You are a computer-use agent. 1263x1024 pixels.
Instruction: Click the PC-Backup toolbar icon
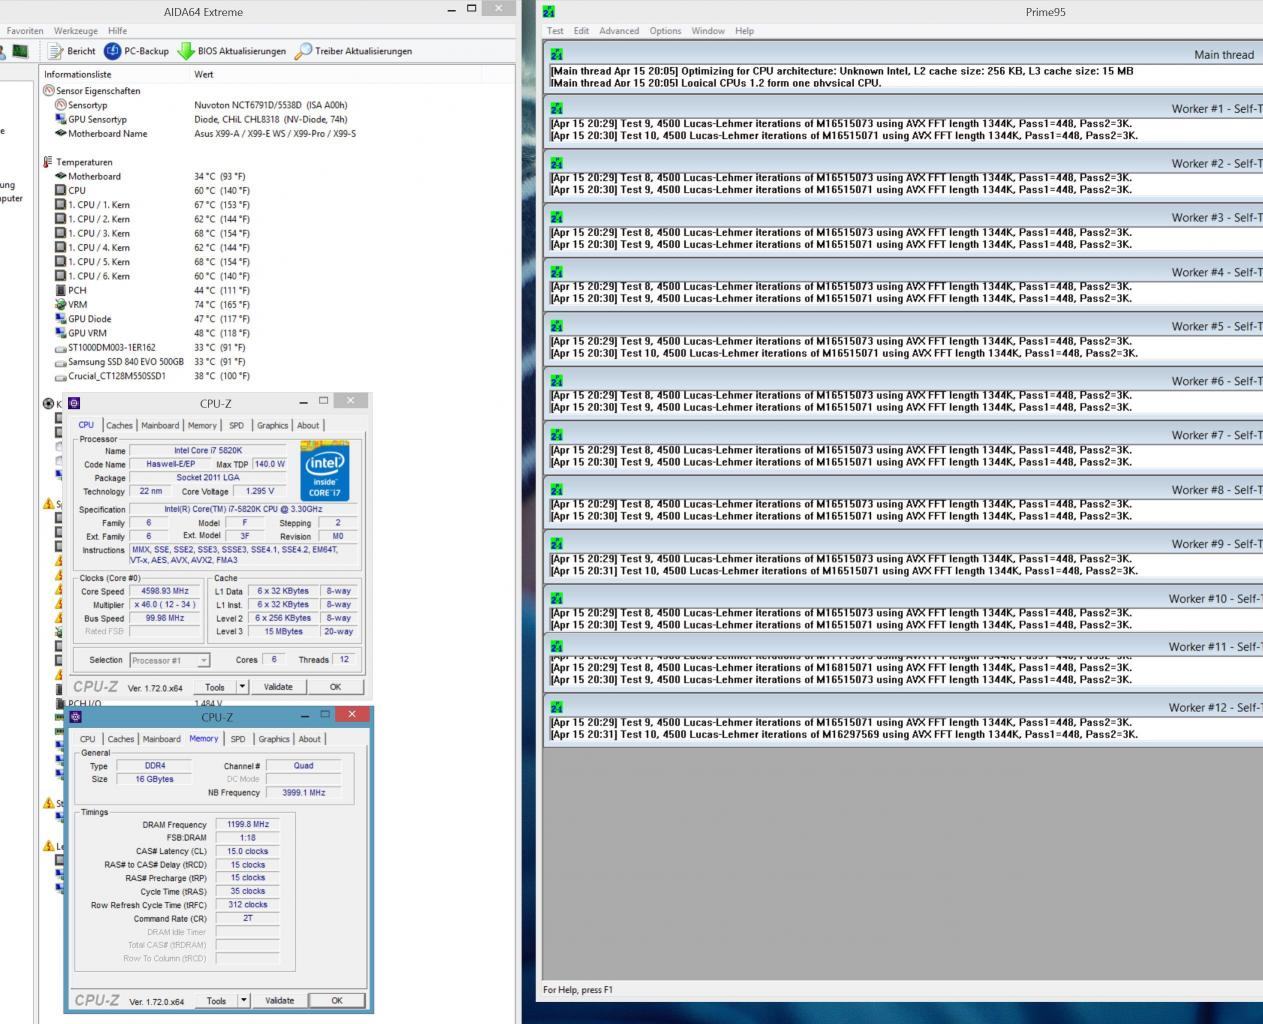tap(112, 51)
